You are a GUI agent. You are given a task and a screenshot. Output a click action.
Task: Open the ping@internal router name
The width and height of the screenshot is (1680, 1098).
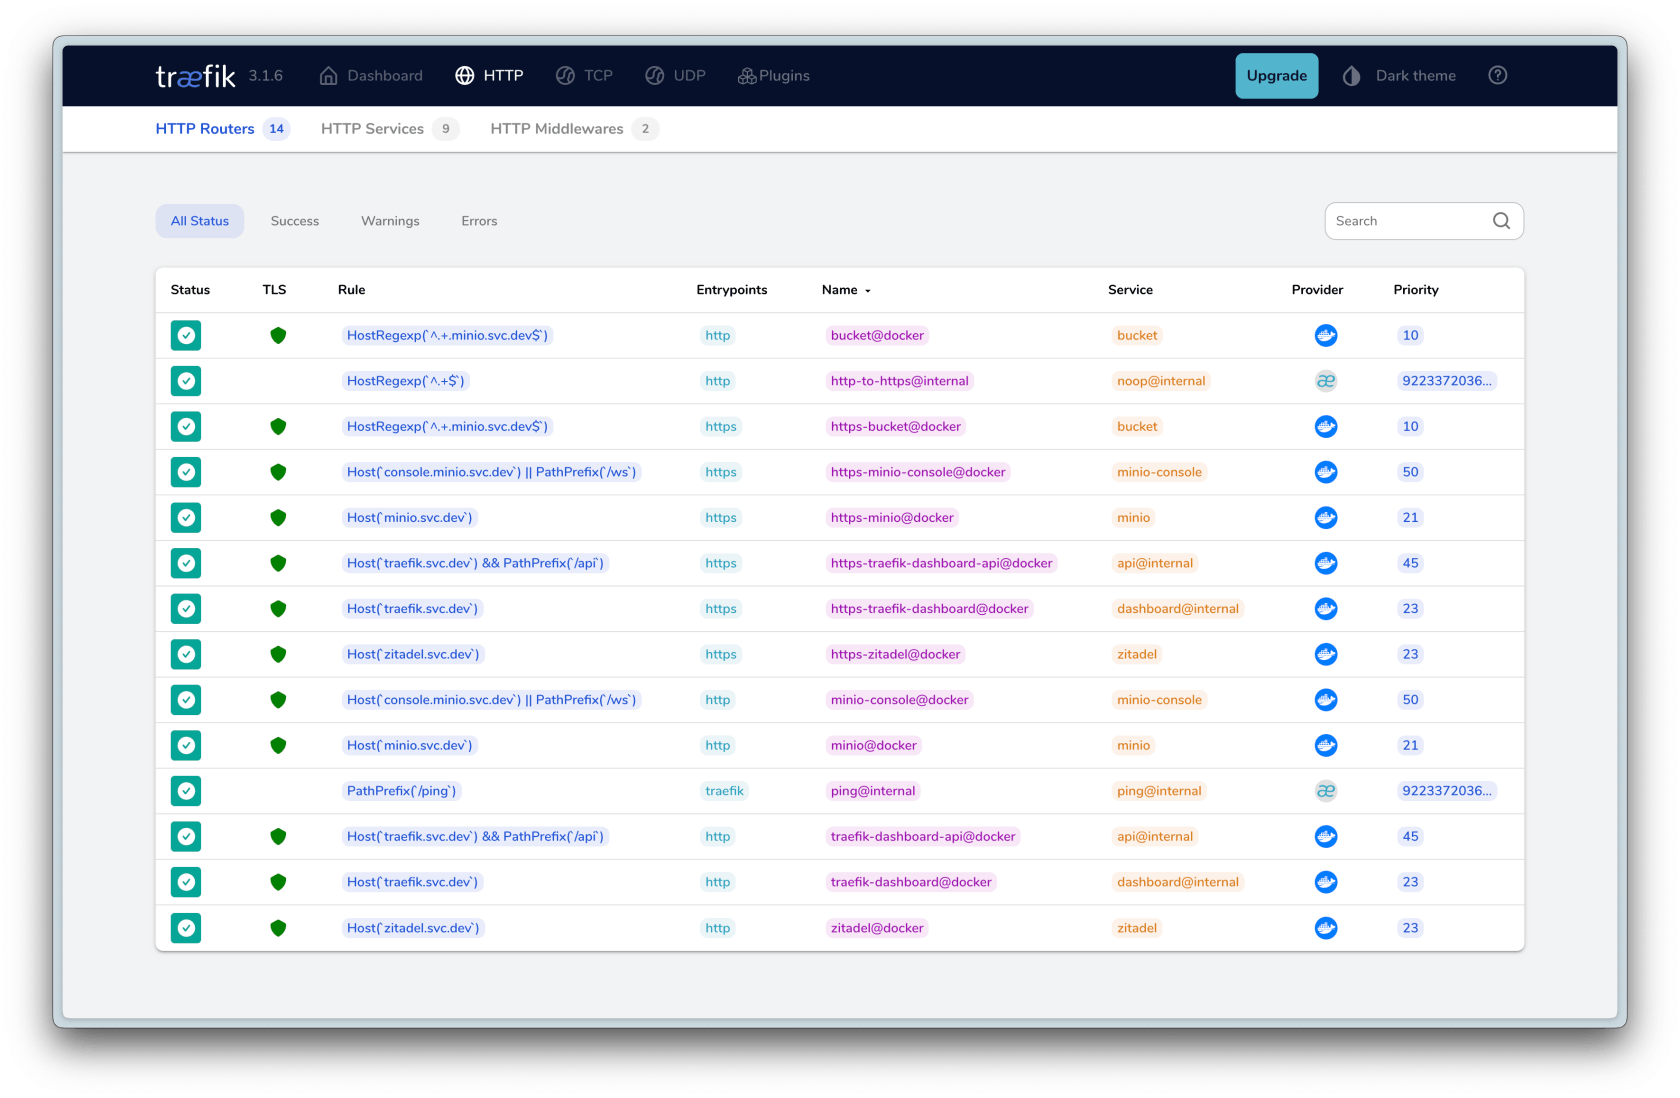click(873, 791)
